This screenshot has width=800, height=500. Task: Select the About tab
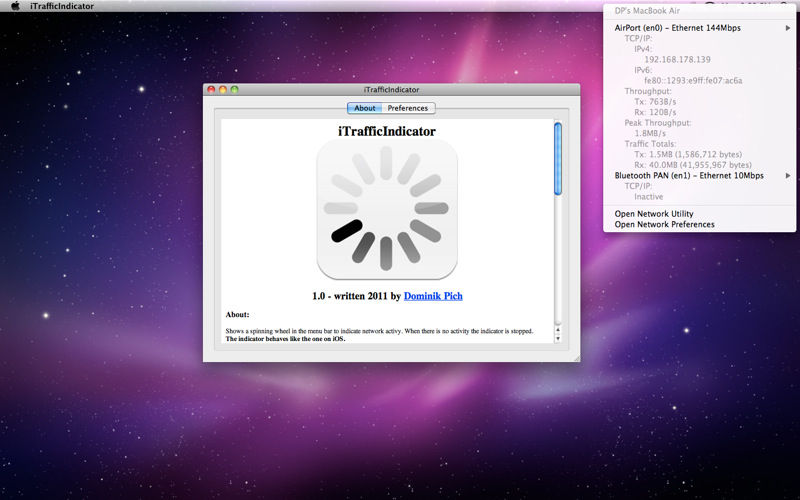pyautogui.click(x=365, y=108)
